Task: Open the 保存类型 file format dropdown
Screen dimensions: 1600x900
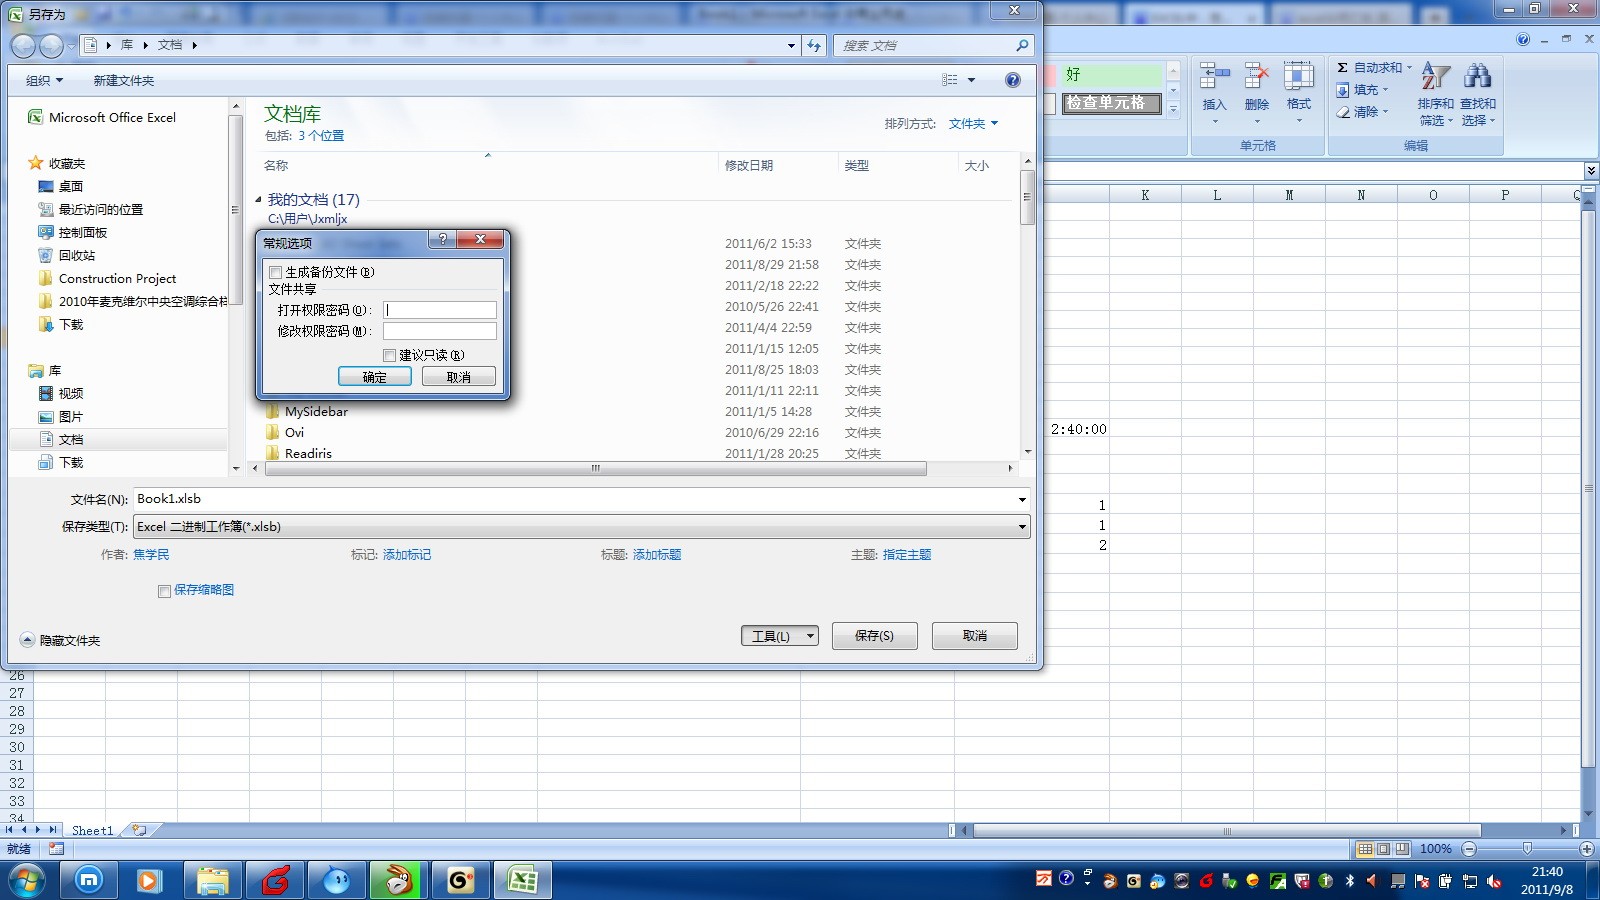Action: click(1020, 526)
